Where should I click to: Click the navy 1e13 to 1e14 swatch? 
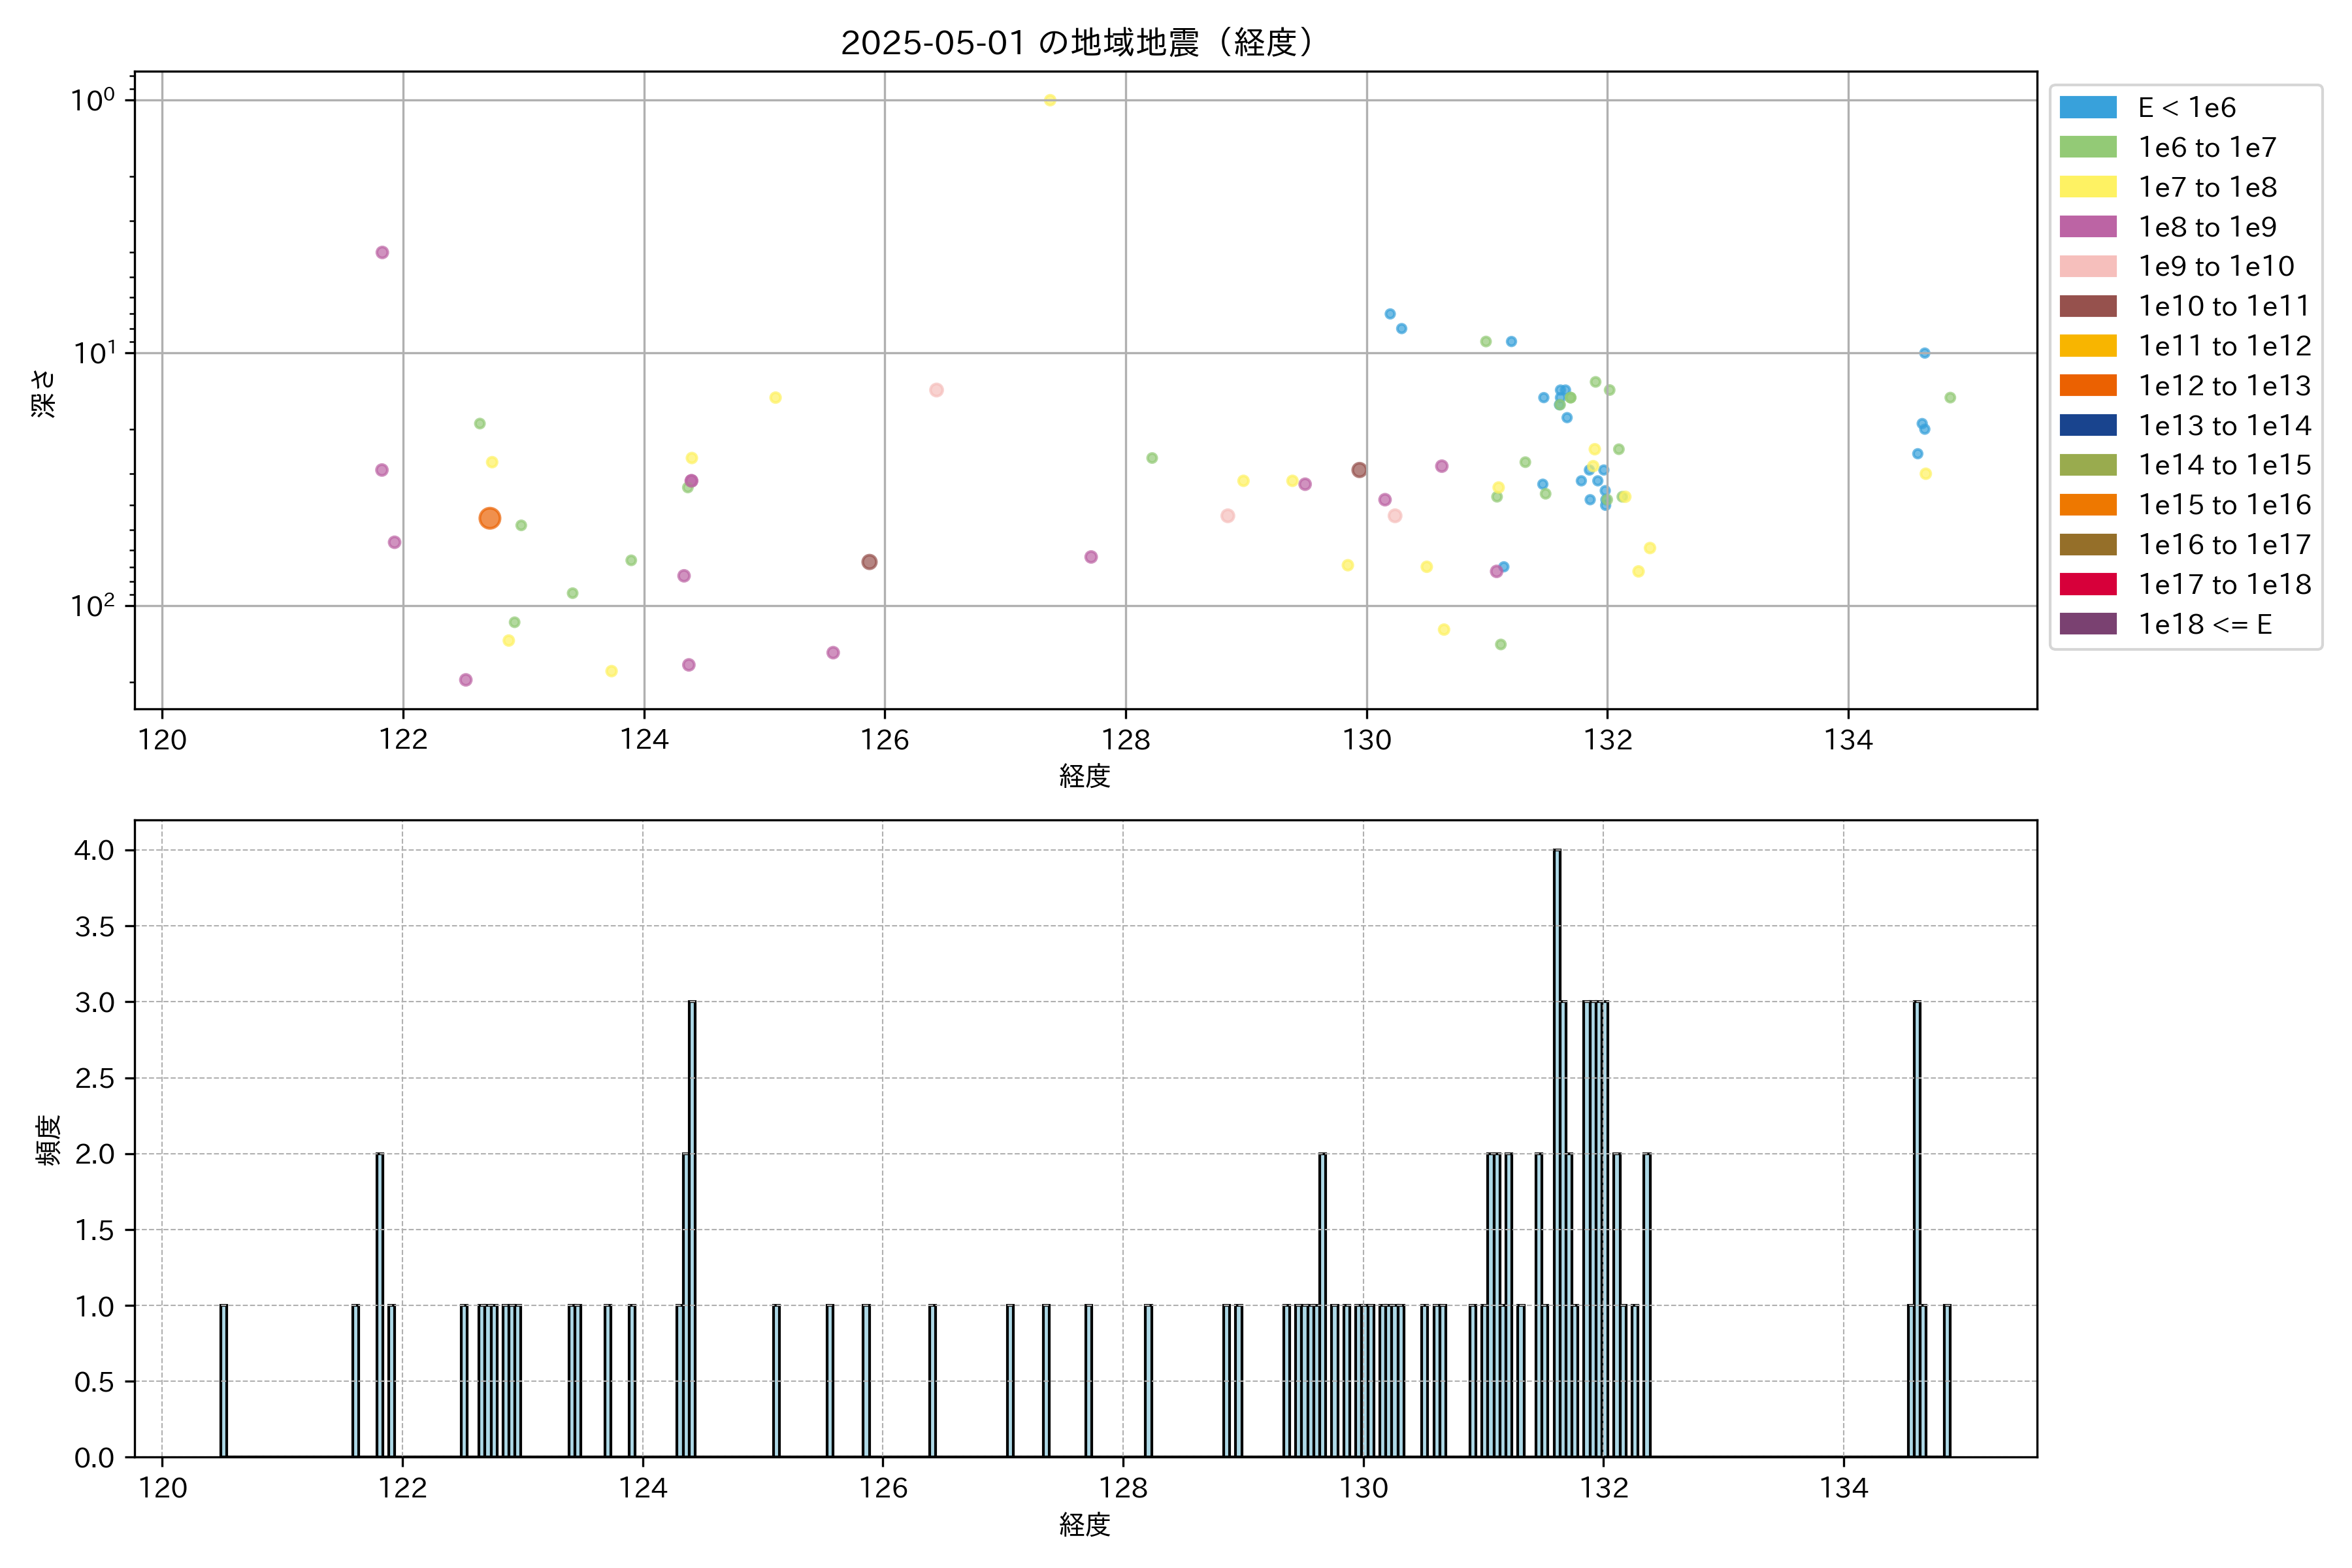[2087, 426]
